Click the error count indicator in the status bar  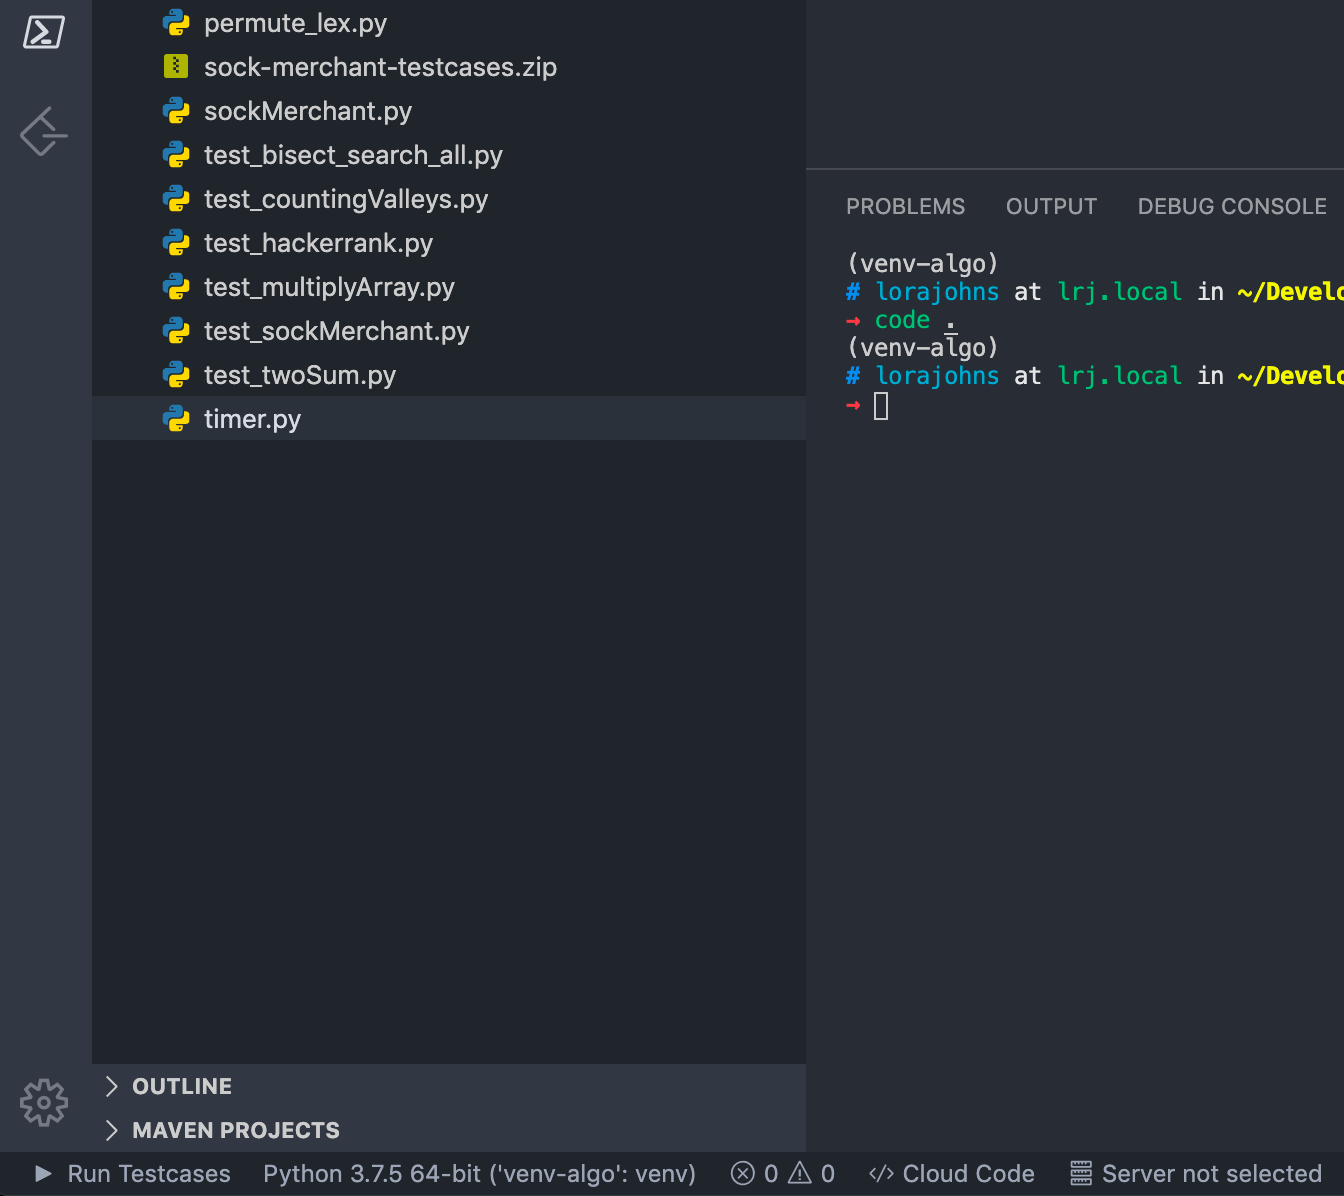coord(755,1173)
